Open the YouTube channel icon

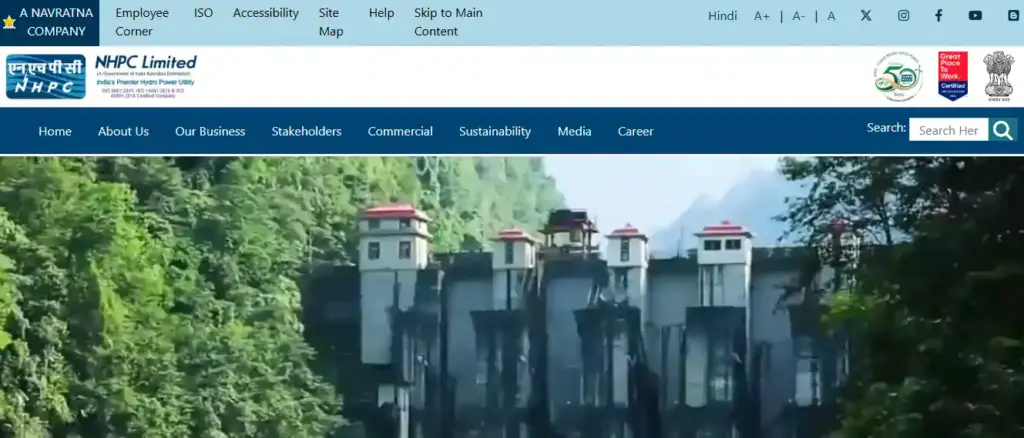(975, 15)
